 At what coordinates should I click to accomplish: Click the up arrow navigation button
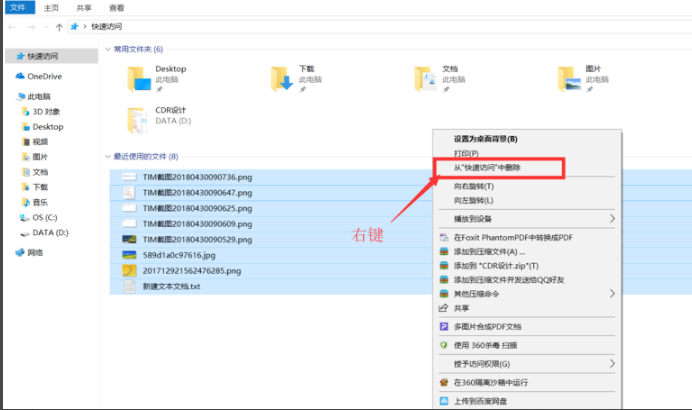click(x=61, y=27)
